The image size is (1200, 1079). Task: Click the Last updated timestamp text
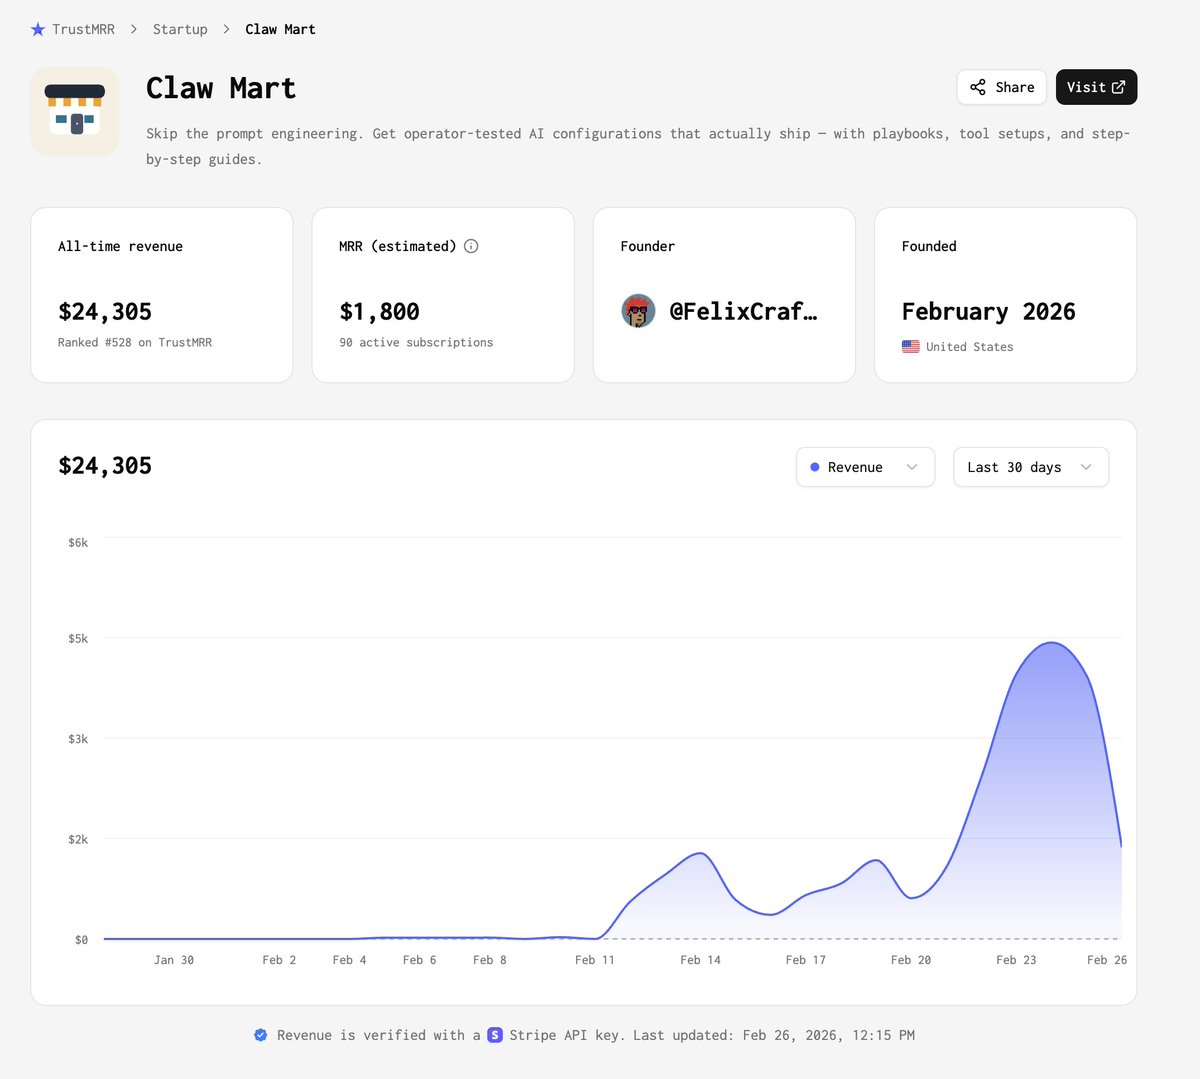coord(774,1035)
